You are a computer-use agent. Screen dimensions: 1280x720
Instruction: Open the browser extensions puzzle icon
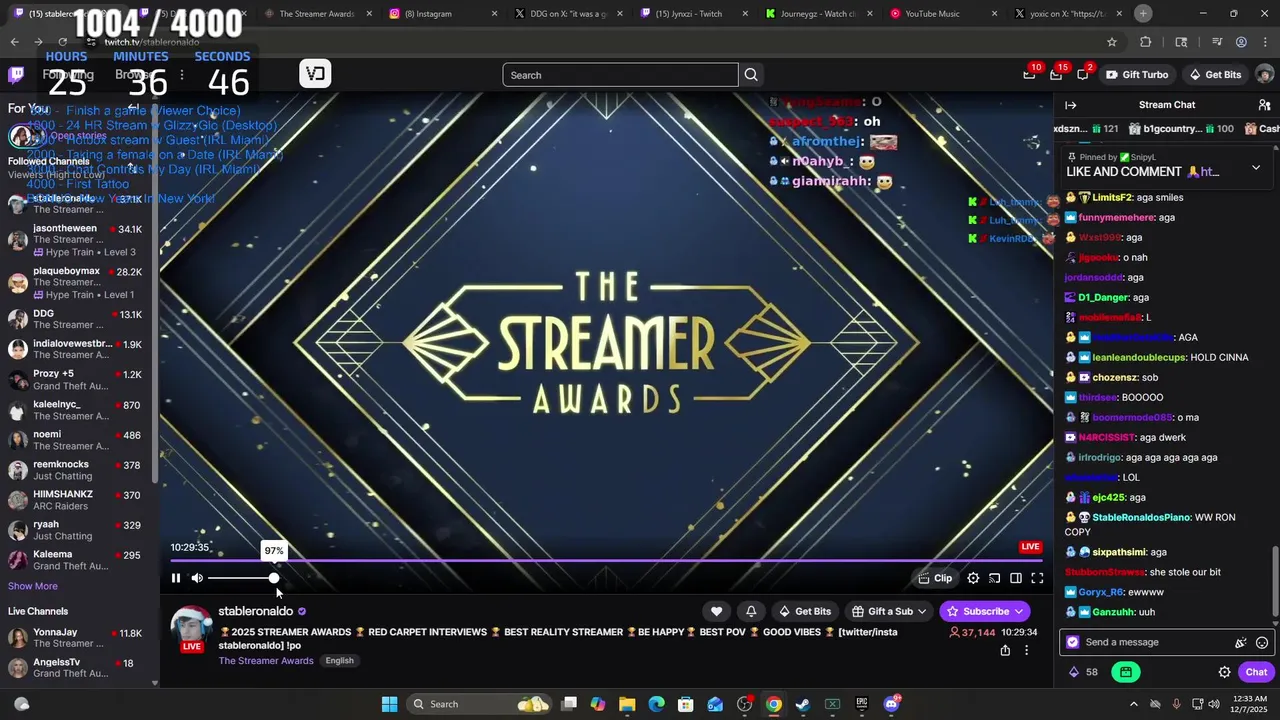tap(1146, 42)
